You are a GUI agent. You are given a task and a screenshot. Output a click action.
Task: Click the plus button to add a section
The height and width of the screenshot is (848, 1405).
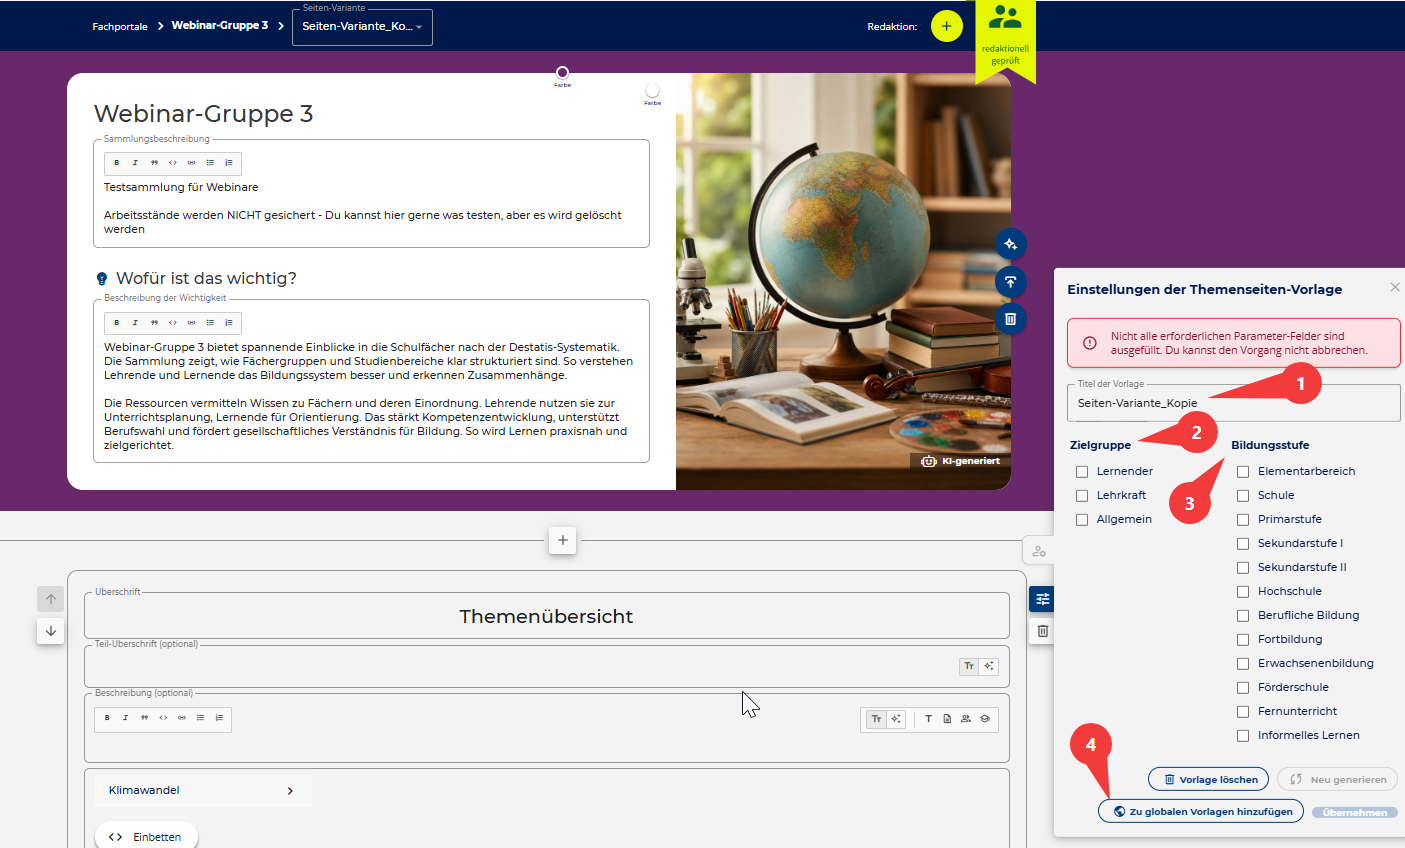(x=563, y=540)
